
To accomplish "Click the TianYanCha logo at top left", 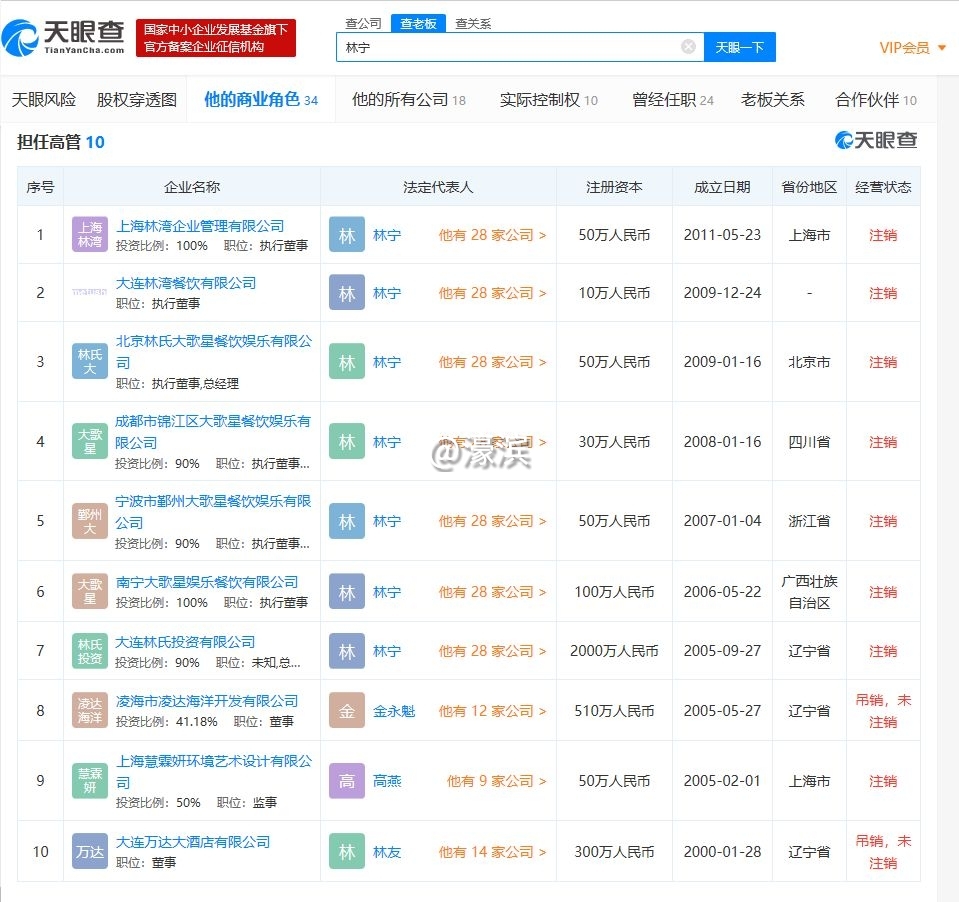I will tap(64, 37).
